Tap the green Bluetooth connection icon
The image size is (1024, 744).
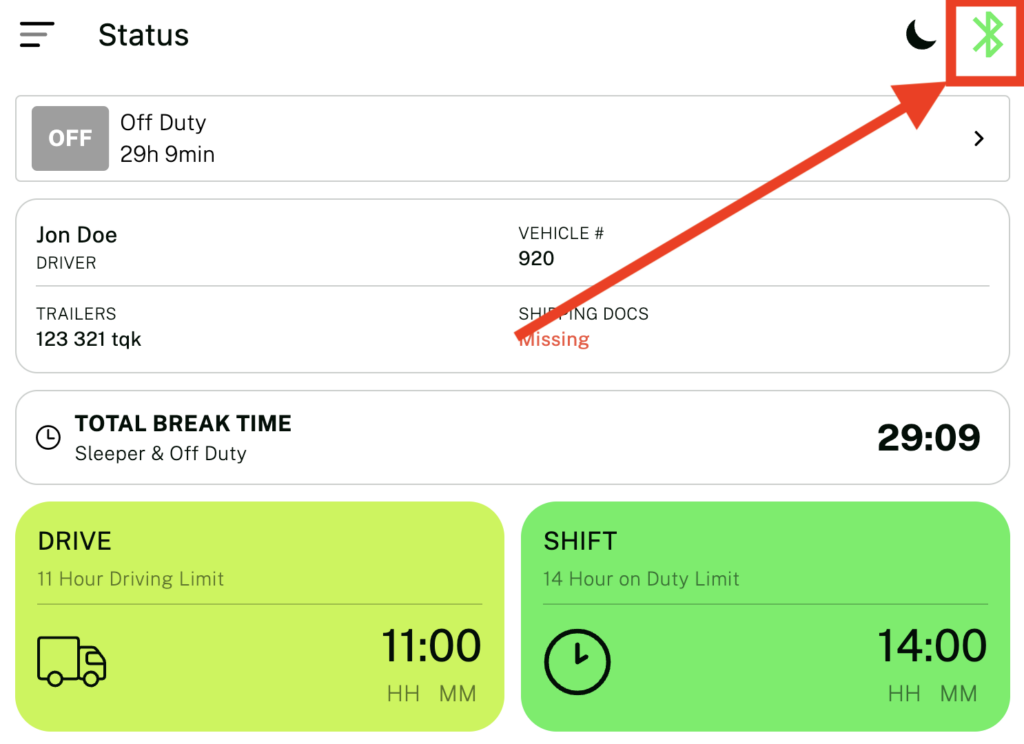[988, 36]
